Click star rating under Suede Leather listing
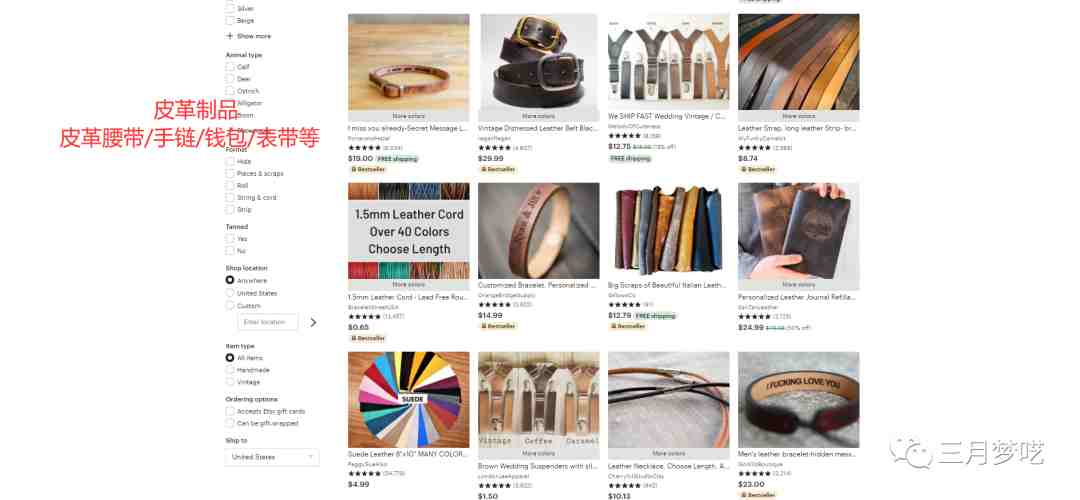This screenshot has height=500, width=1080. [x=364, y=473]
